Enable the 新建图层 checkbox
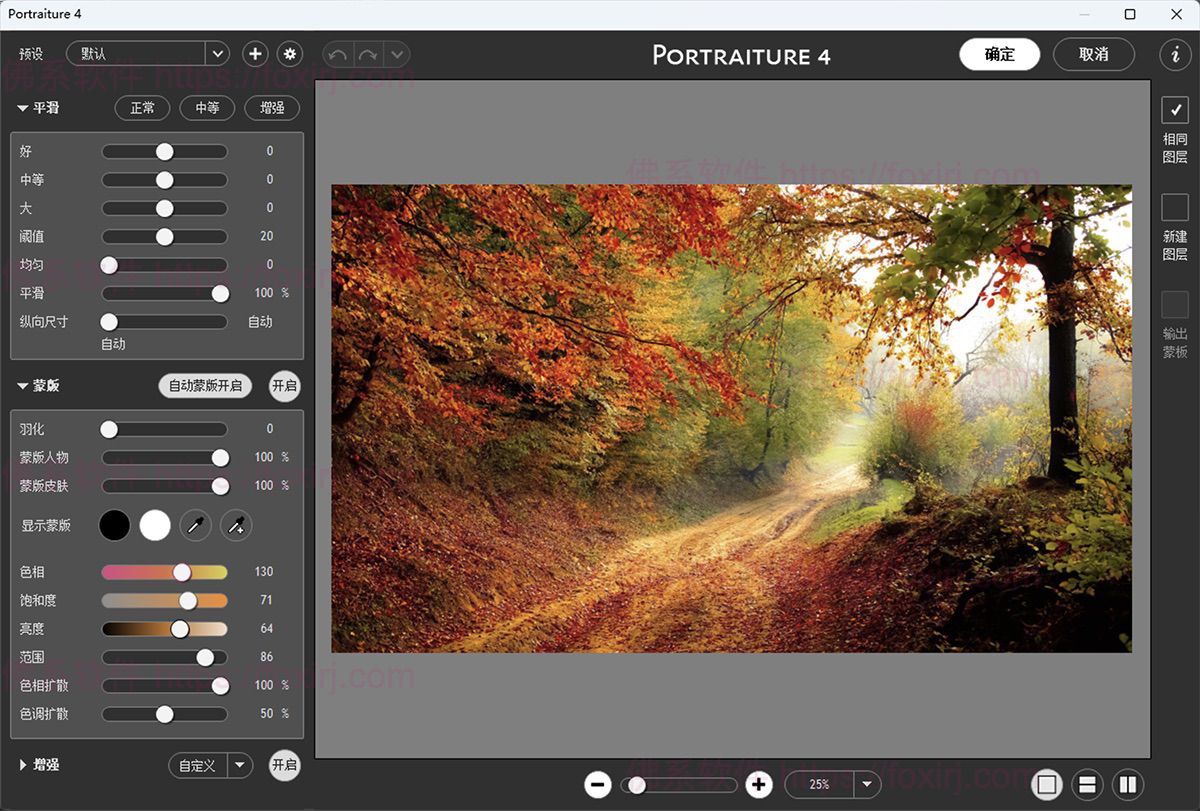Viewport: 1200px width, 811px height. click(x=1174, y=207)
